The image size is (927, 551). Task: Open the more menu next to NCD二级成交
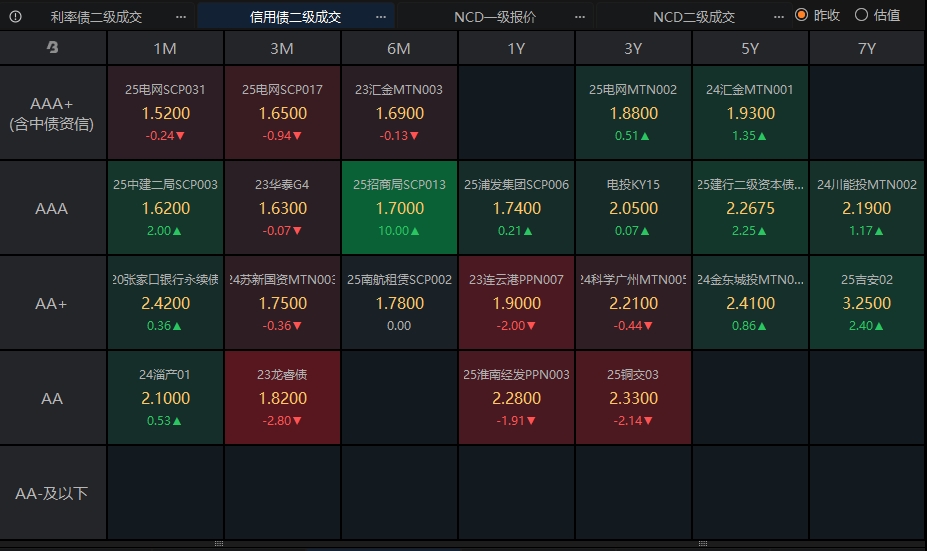tap(779, 17)
